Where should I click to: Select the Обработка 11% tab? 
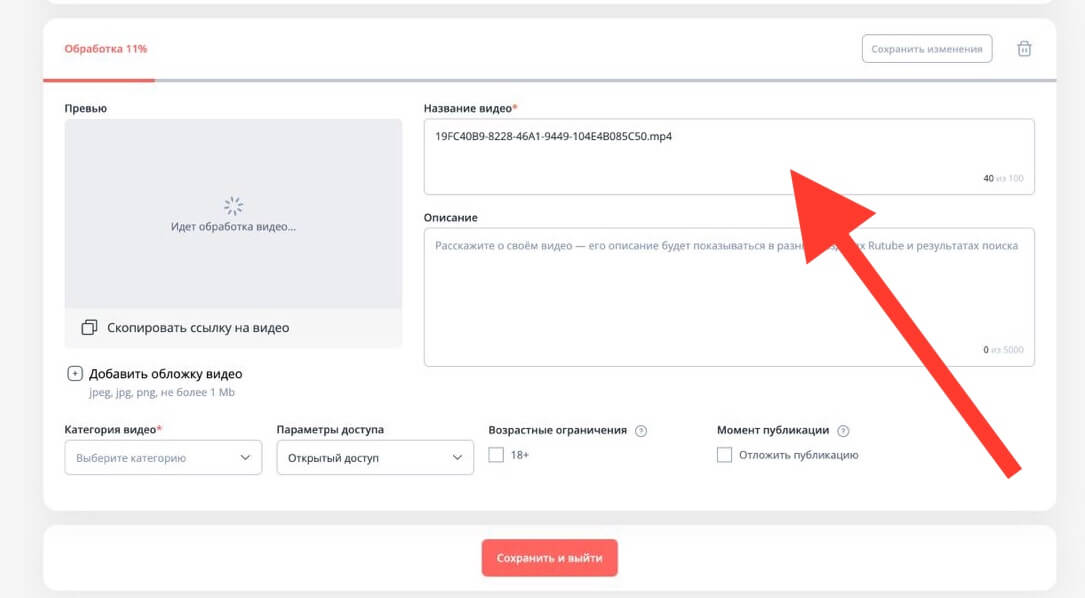tap(105, 49)
